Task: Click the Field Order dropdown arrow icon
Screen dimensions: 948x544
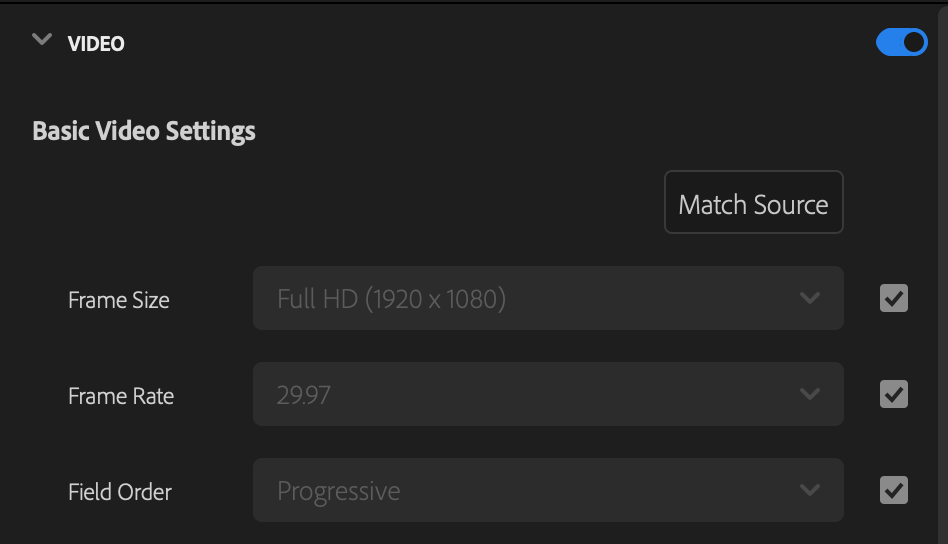Action: [810, 490]
